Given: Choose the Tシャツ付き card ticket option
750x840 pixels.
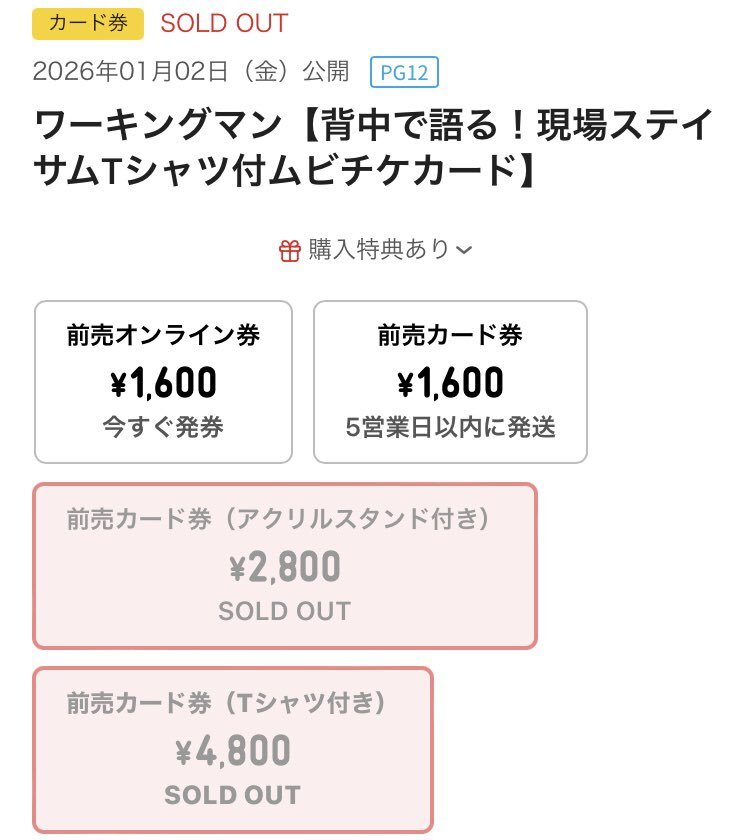Looking at the screenshot, I should pyautogui.click(x=233, y=750).
